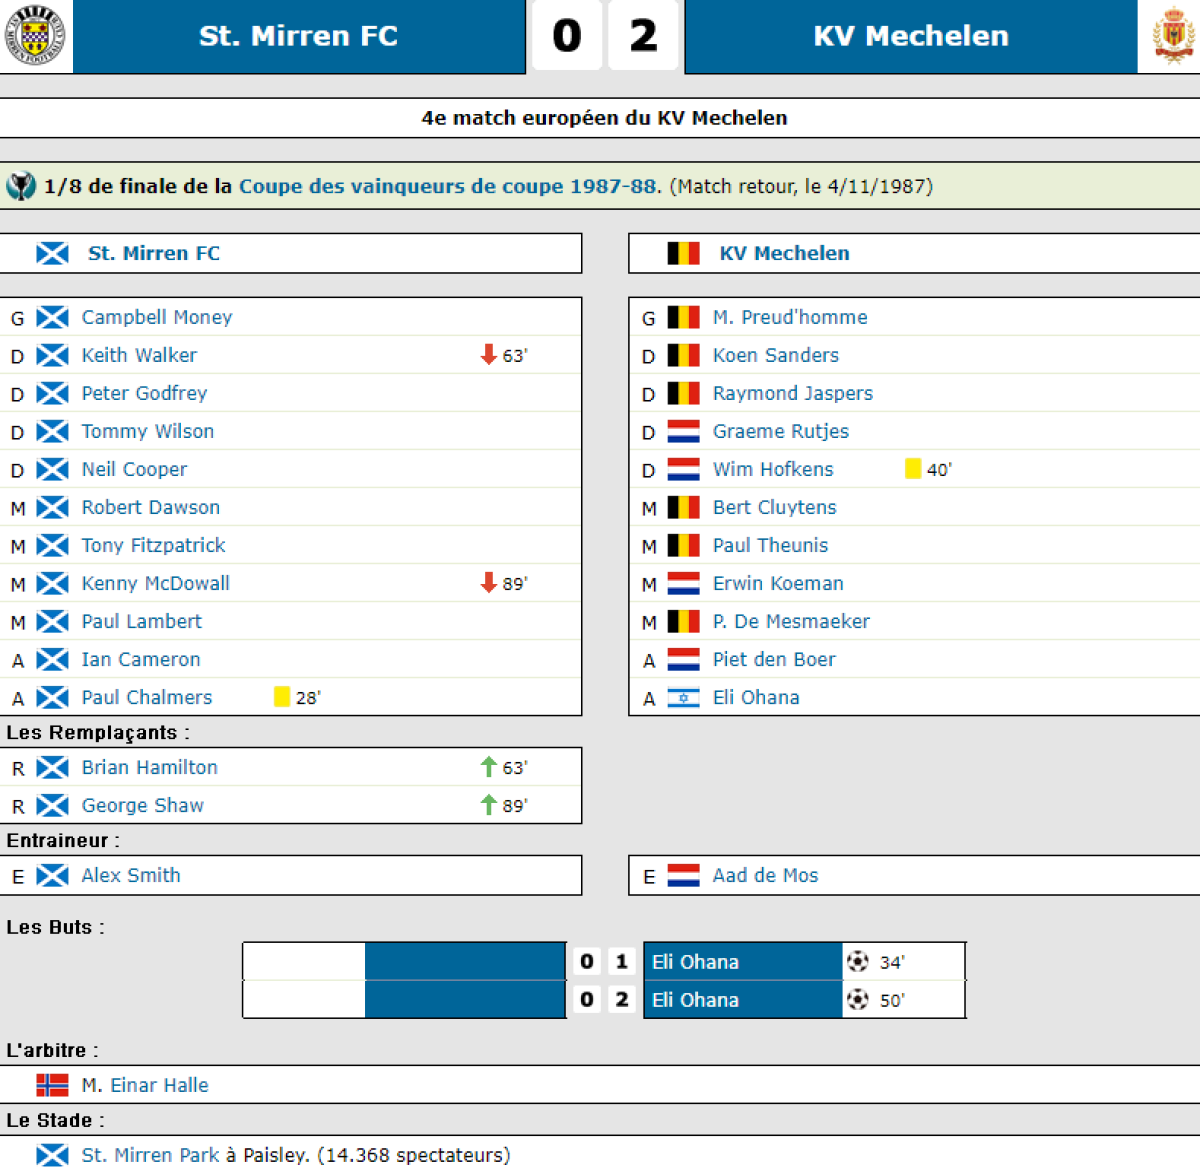Click Brian Hamilton's green substitution arrow
This screenshot has height=1168, width=1200.
tap(489, 767)
